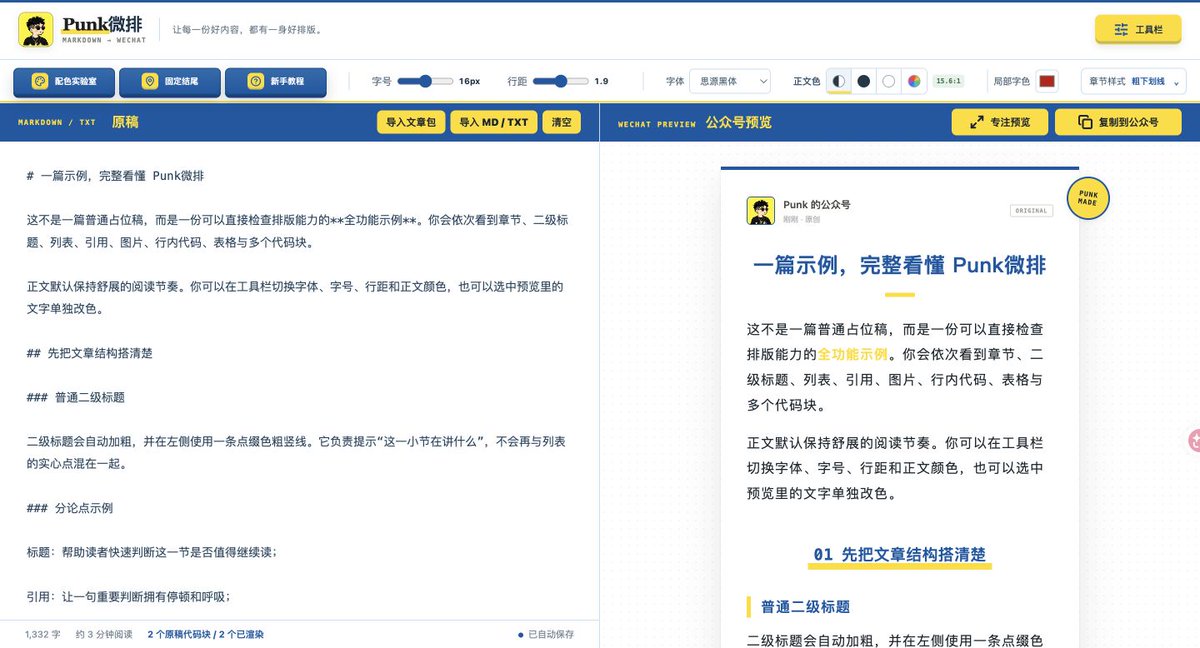Open the red 局部字色 color swatch
The height and width of the screenshot is (648, 1200).
1047,81
